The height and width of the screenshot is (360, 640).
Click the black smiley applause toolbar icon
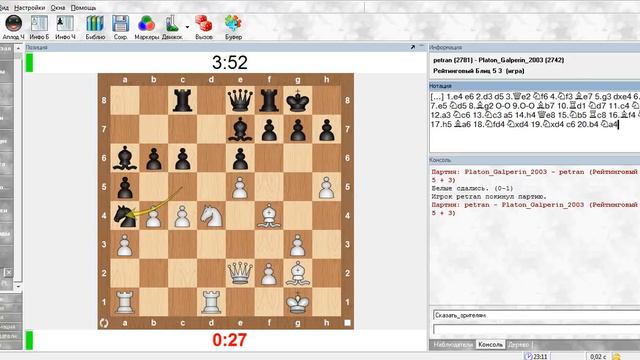click(x=13, y=24)
